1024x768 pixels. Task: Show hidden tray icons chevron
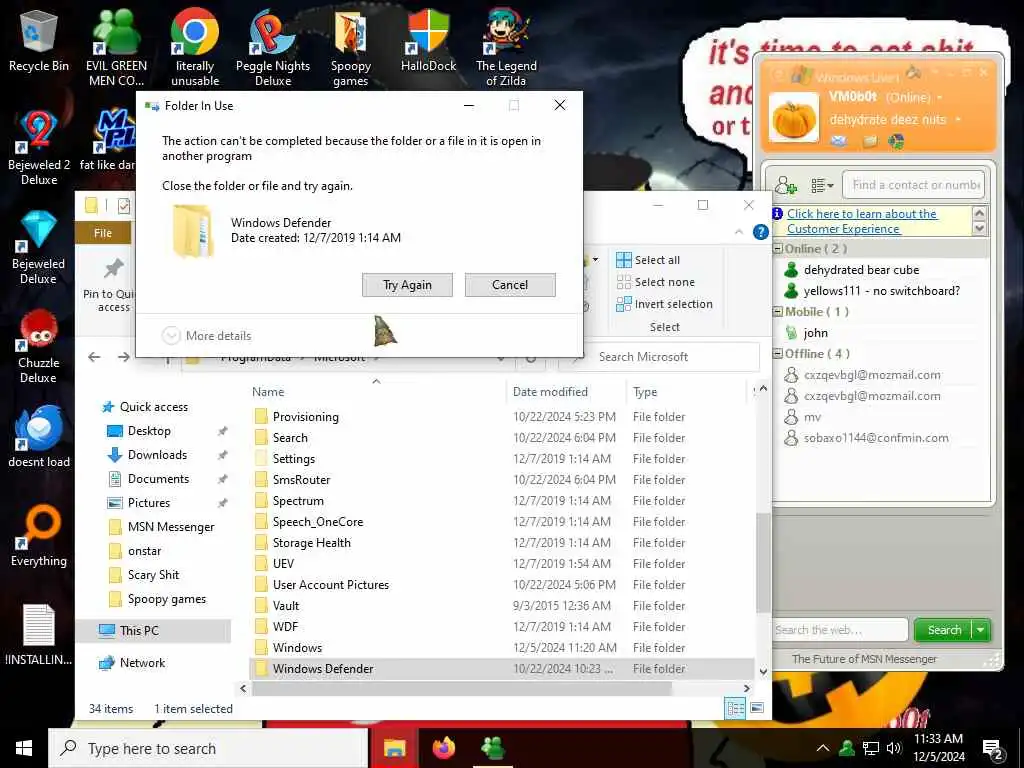point(823,748)
